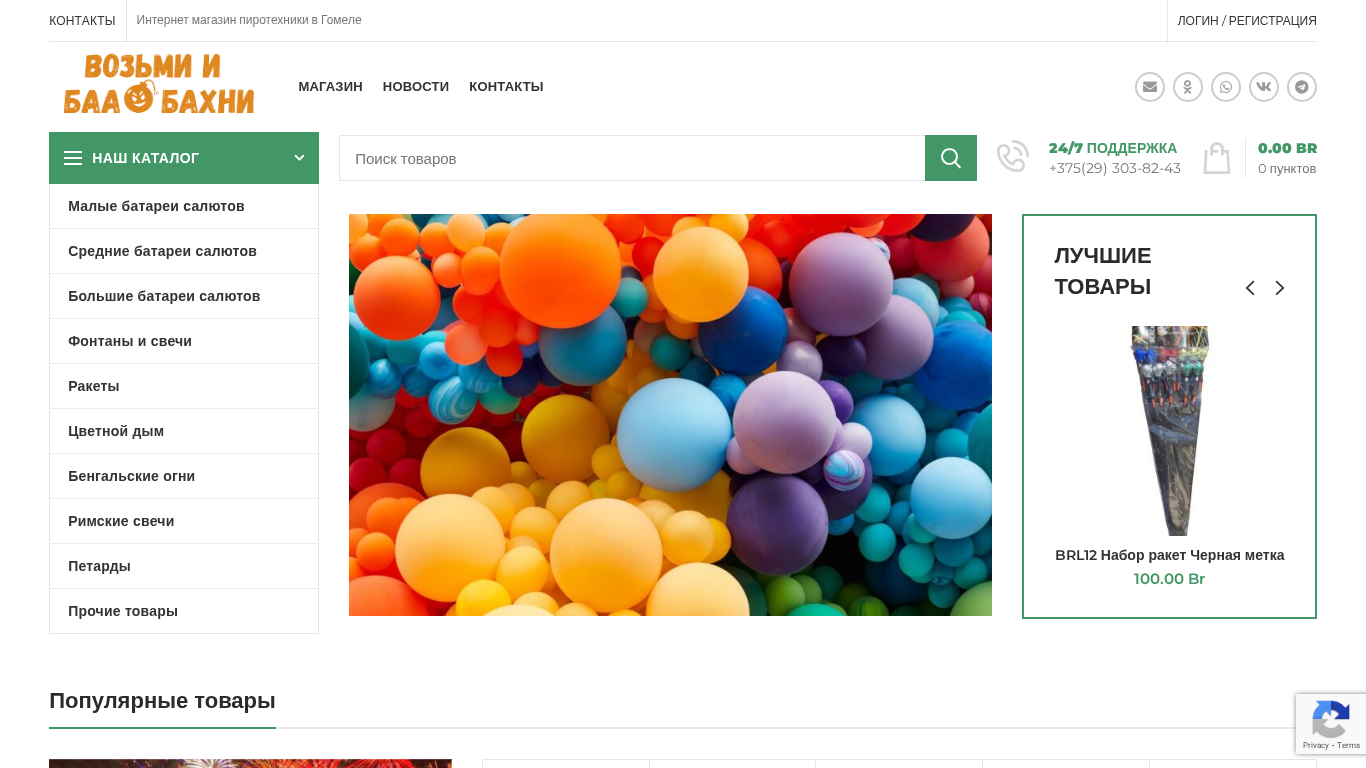Screen dimensions: 1366x768
Task: Open Контакты link in the top bar
Action: [x=82, y=21]
